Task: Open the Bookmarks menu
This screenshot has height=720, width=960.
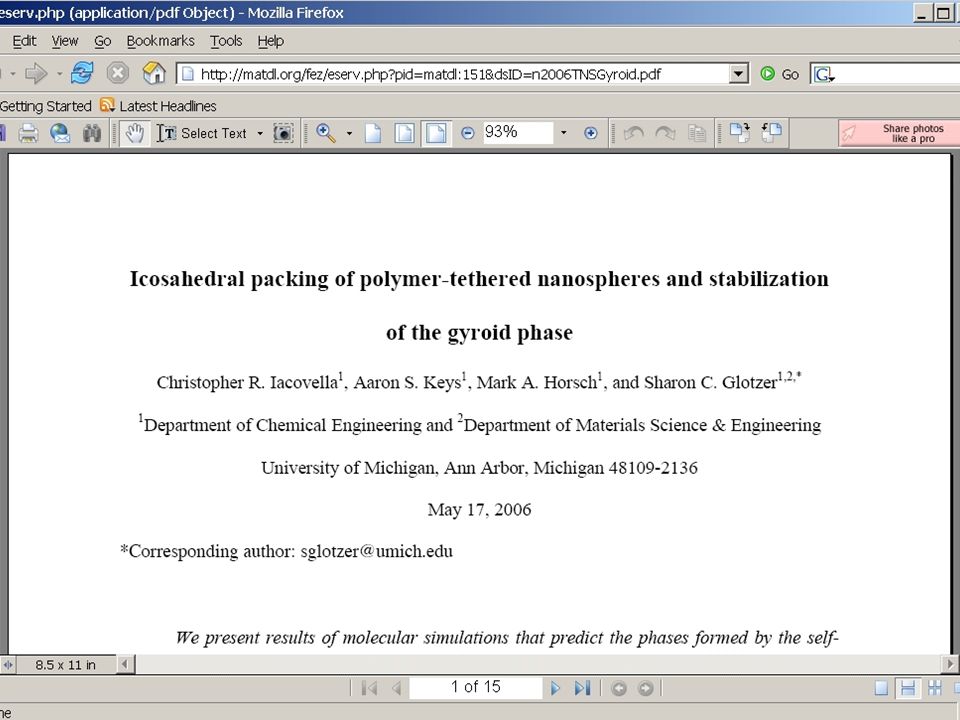Action: (160, 41)
